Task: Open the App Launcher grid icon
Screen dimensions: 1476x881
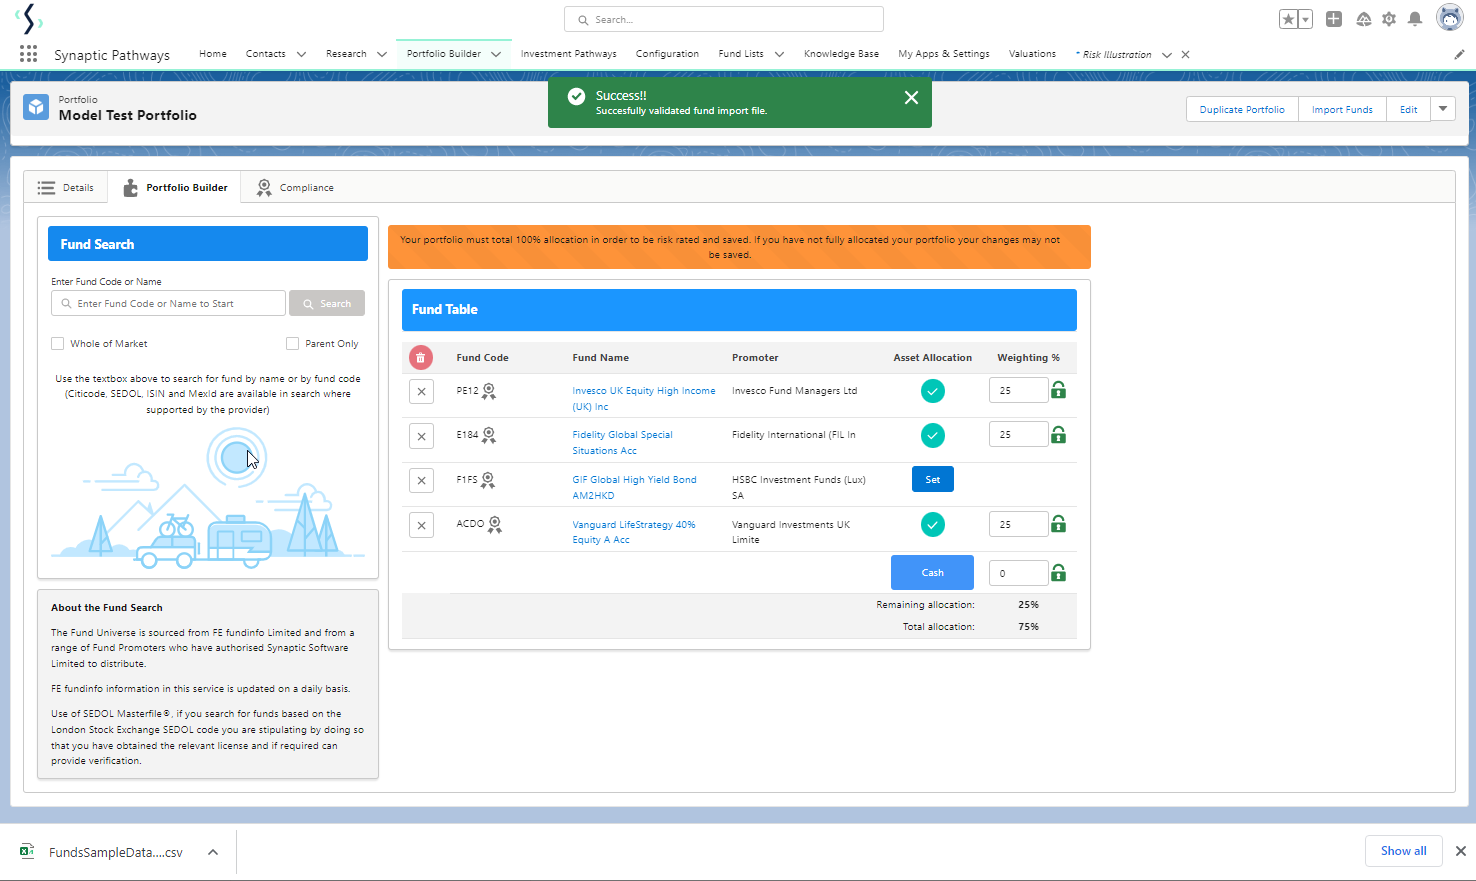Action: 28,54
